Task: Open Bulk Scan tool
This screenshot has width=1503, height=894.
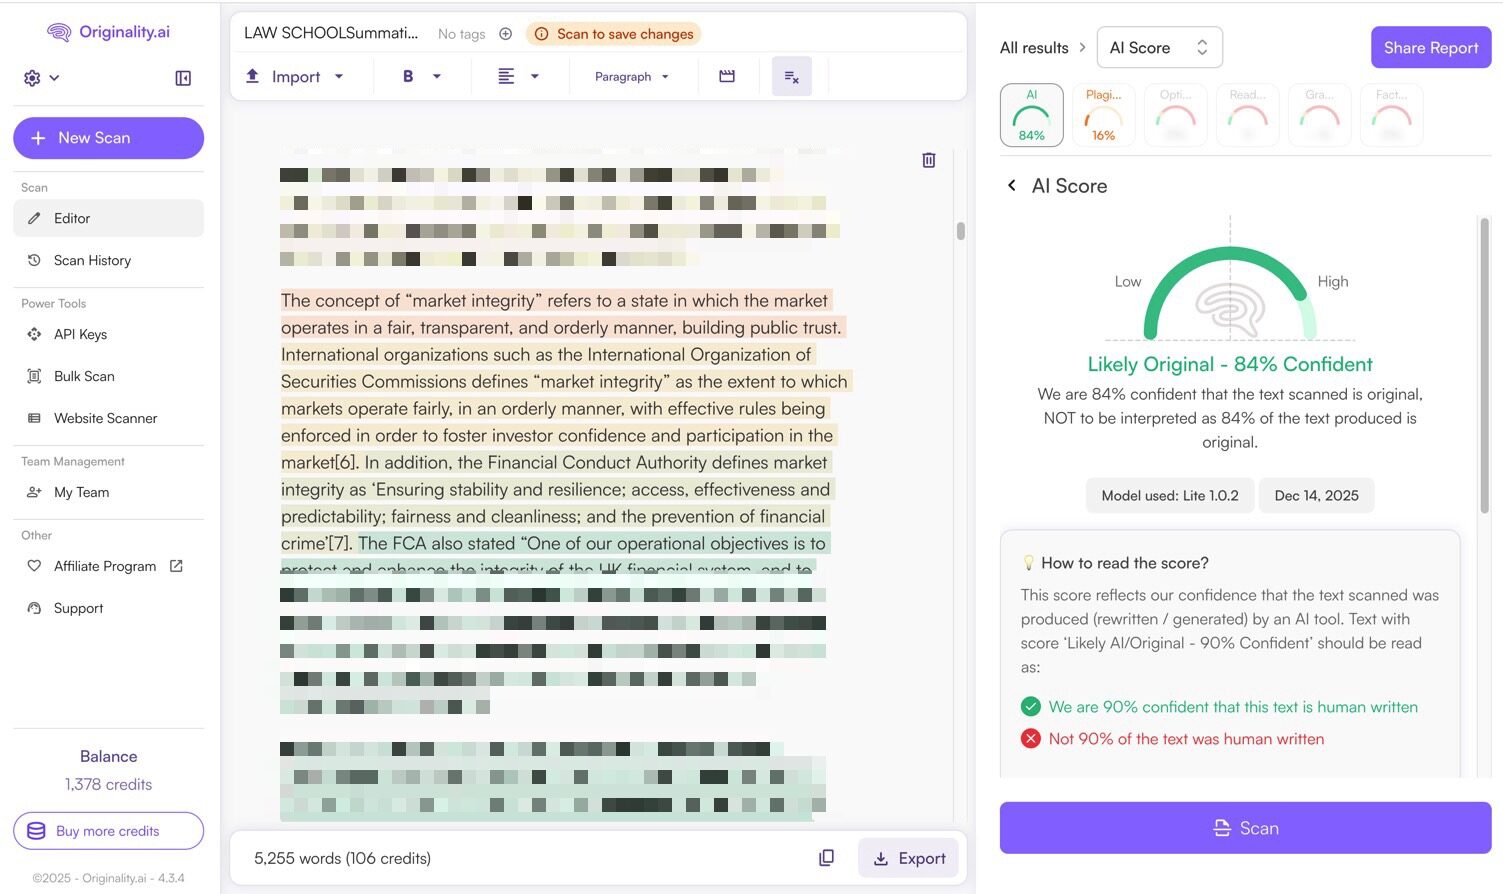Action: tap(84, 376)
